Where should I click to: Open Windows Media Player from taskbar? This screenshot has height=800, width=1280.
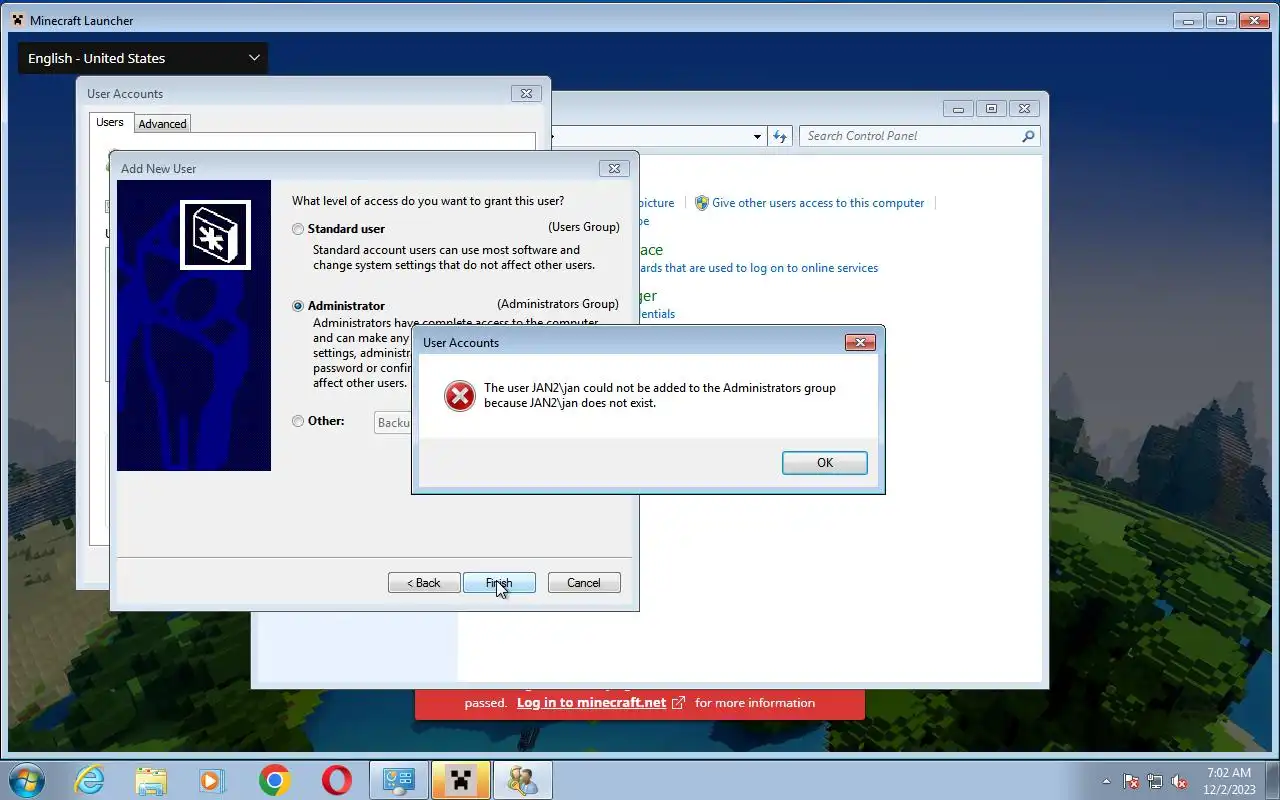[x=212, y=780]
